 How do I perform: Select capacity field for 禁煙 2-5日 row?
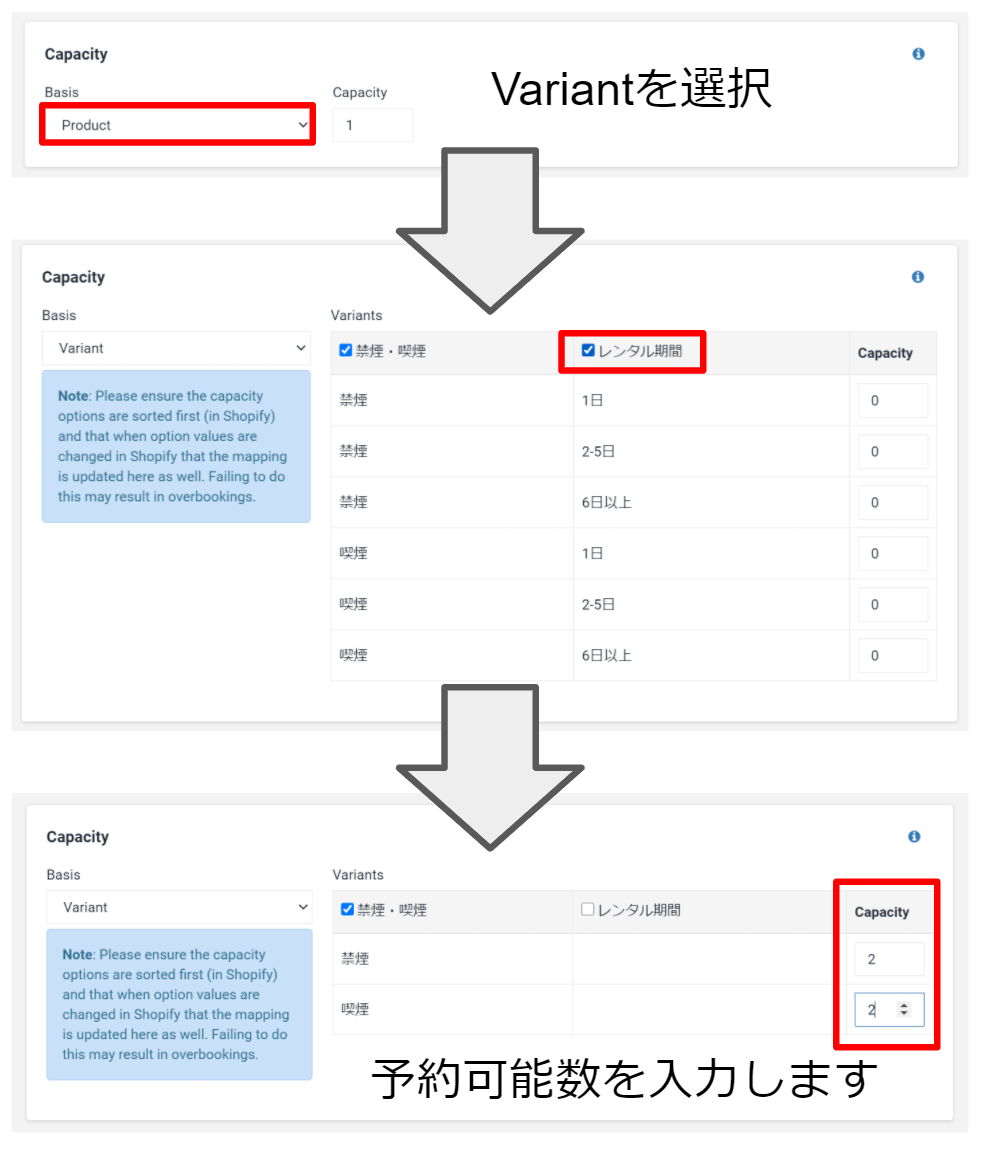click(892, 451)
